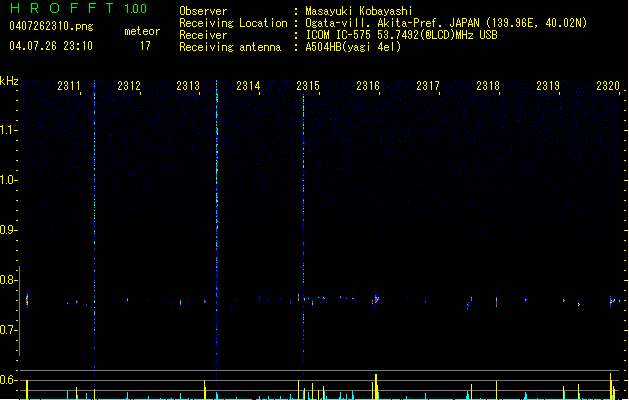Click the 0.9 frequency axis label
This screenshot has height=400, width=629.
(8, 230)
